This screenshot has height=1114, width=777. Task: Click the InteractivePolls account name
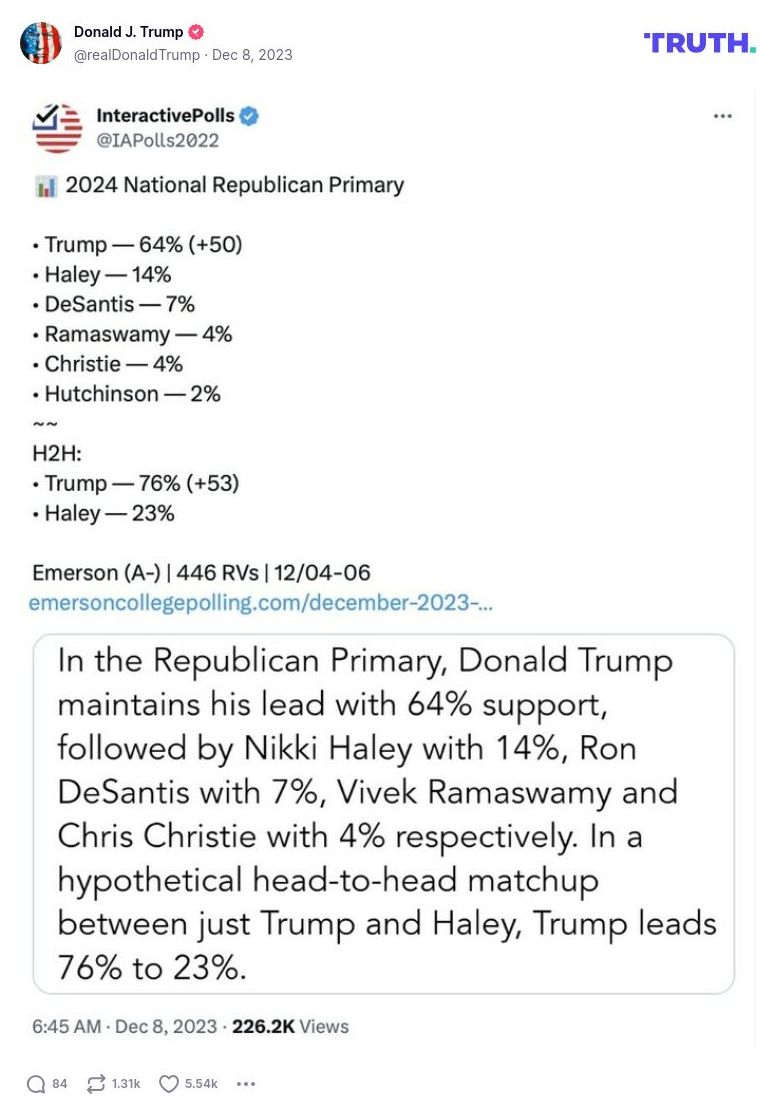[165, 116]
